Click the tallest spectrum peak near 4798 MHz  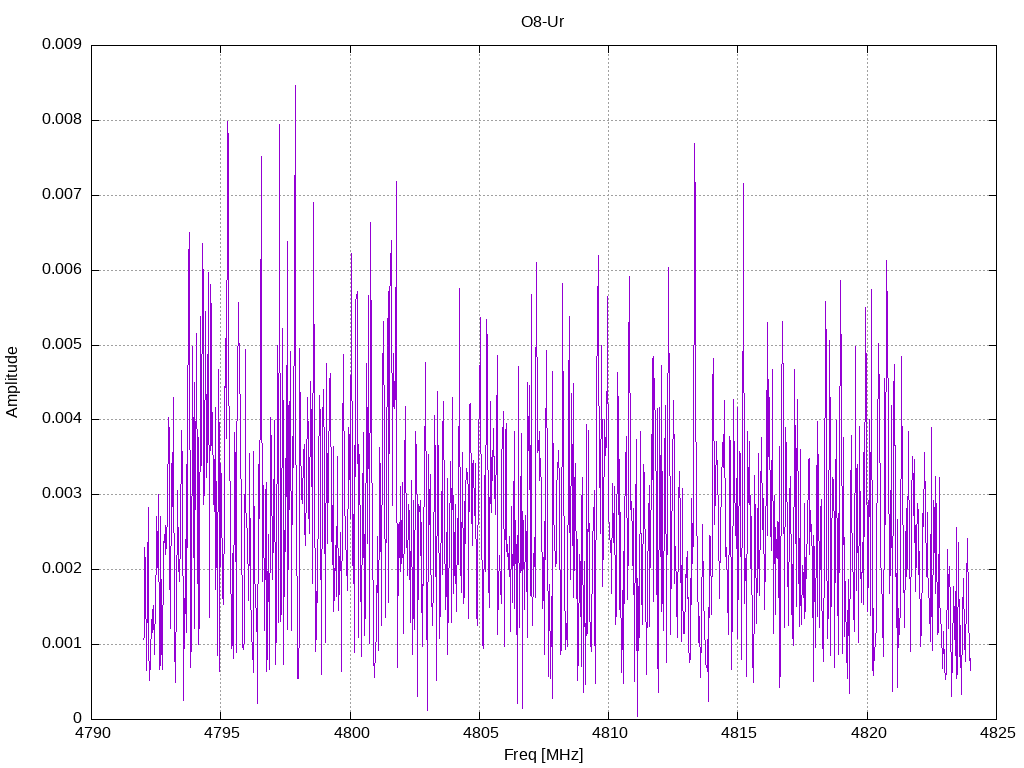[x=295, y=87]
